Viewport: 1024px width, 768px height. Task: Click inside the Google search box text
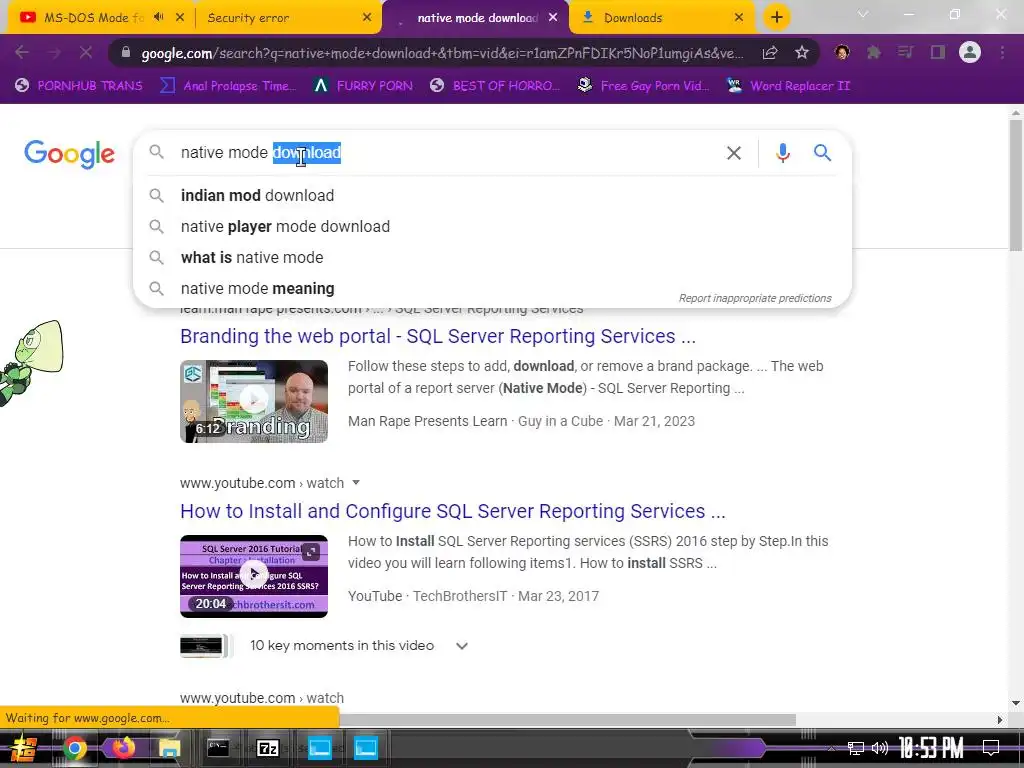coord(261,153)
